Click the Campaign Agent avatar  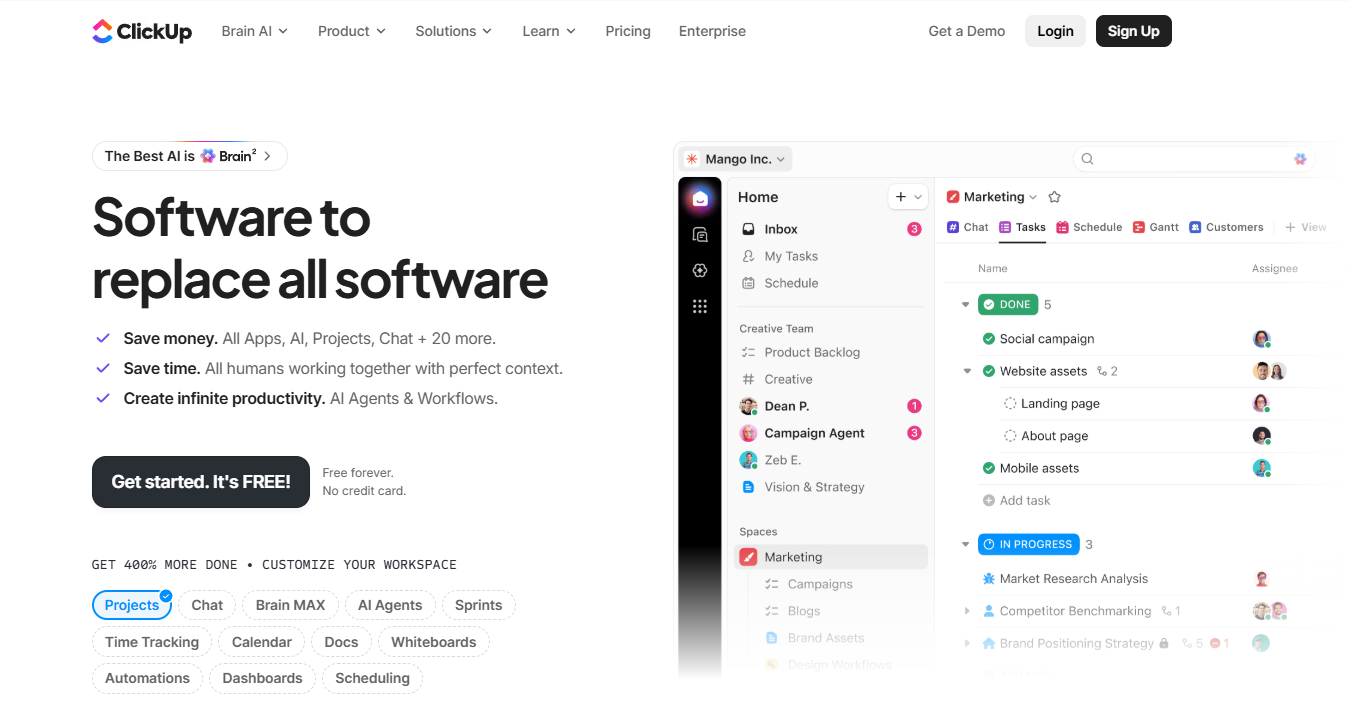pyautogui.click(x=748, y=433)
